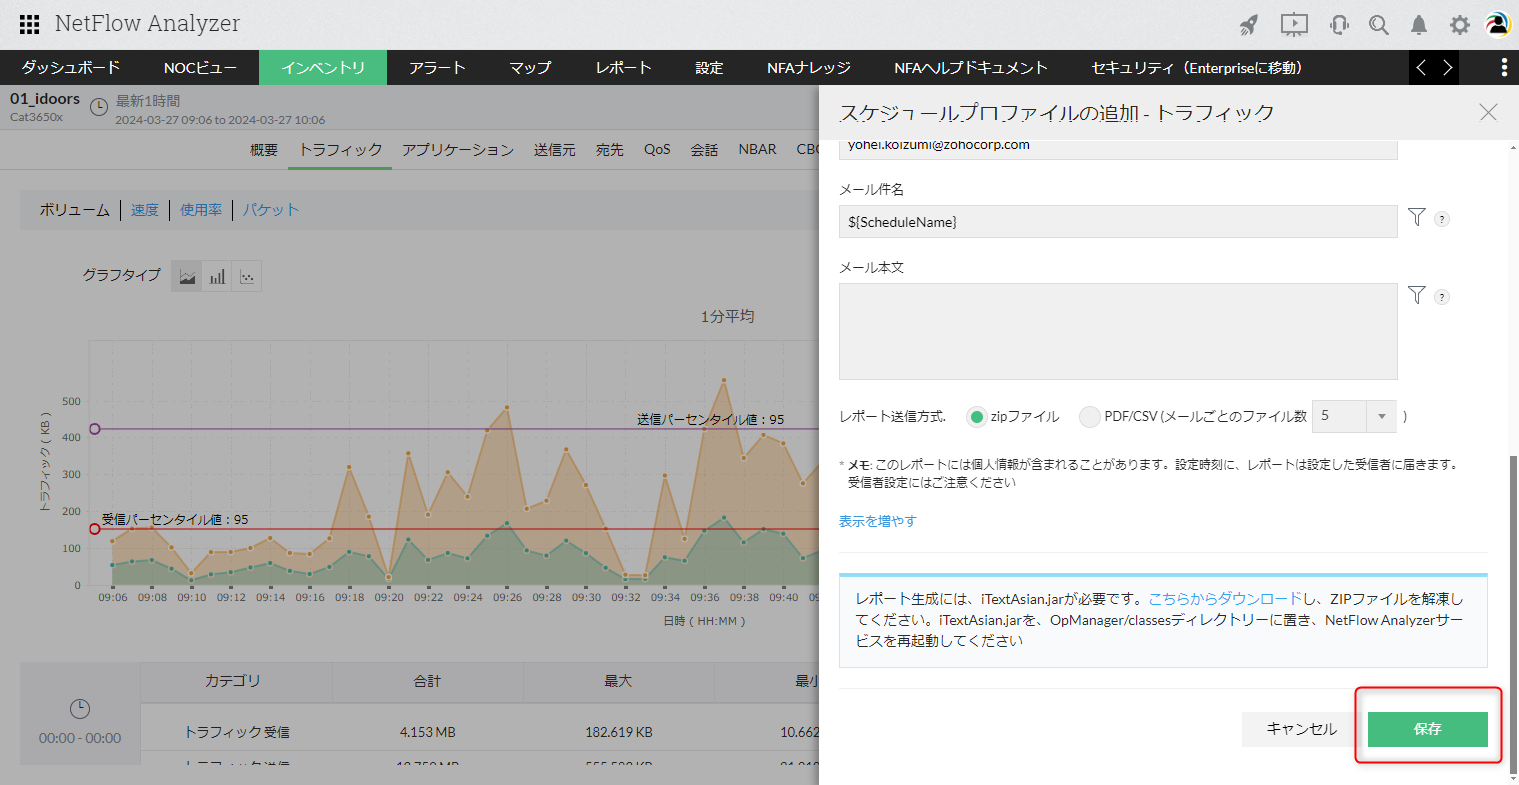Open the apps grid menu icon

pyautogui.click(x=29, y=24)
